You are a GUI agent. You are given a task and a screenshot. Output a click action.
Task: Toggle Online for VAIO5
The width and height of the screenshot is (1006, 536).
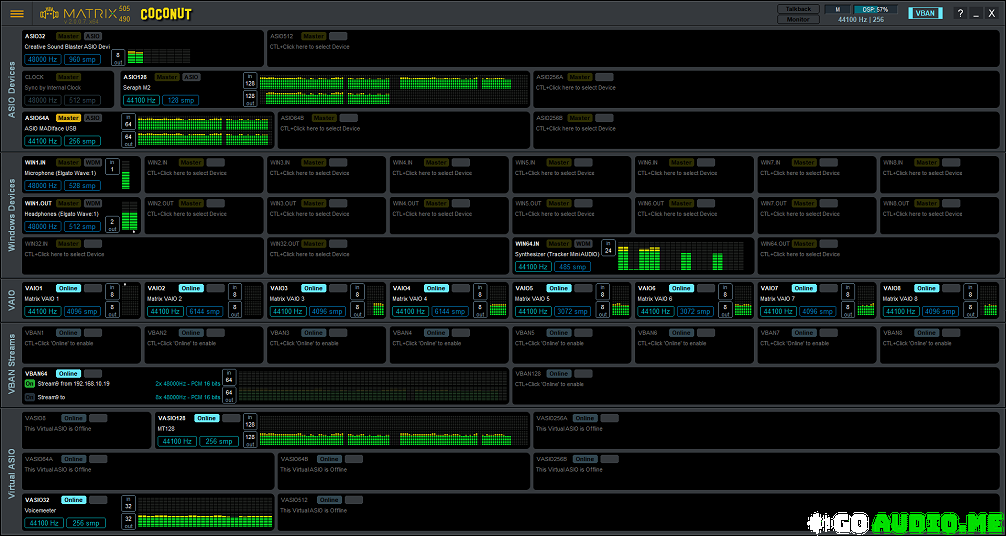[559, 288]
